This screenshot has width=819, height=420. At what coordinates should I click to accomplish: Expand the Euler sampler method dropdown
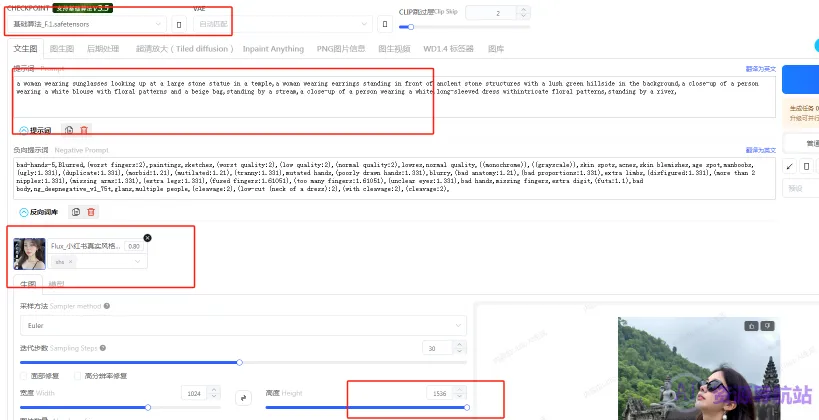pos(242,326)
